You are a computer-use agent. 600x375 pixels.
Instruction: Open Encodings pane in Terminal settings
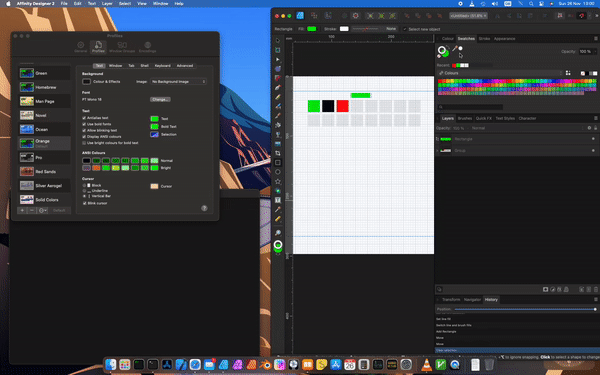[x=147, y=47]
